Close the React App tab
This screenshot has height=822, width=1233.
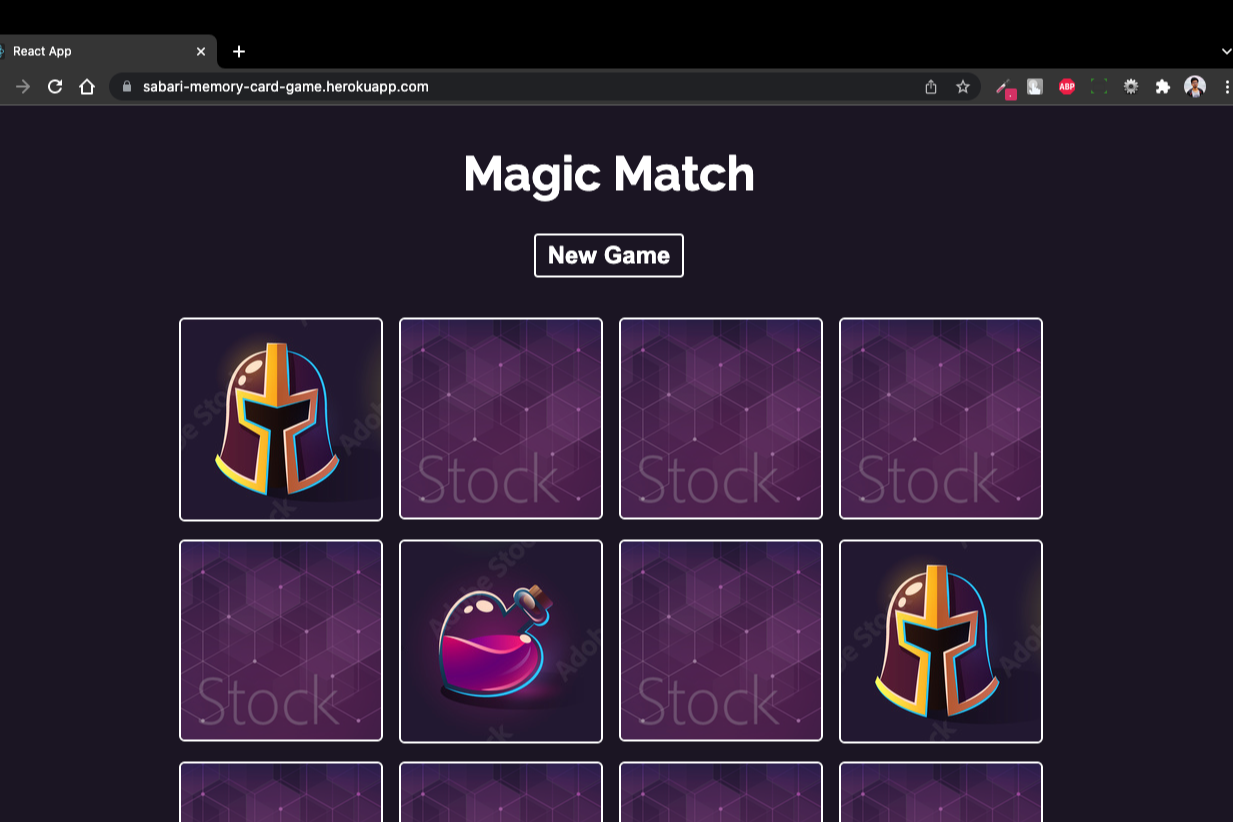200,51
